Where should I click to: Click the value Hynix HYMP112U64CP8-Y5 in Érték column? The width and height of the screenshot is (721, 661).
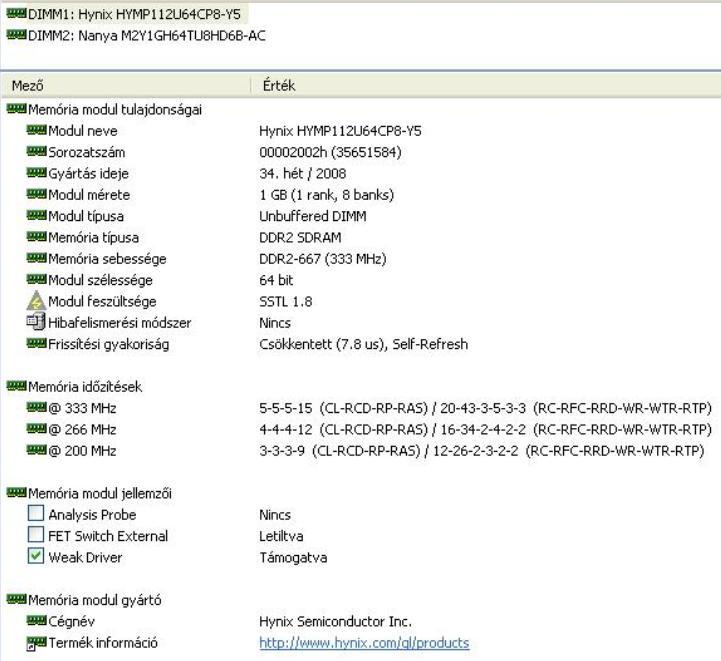[x=340, y=131]
